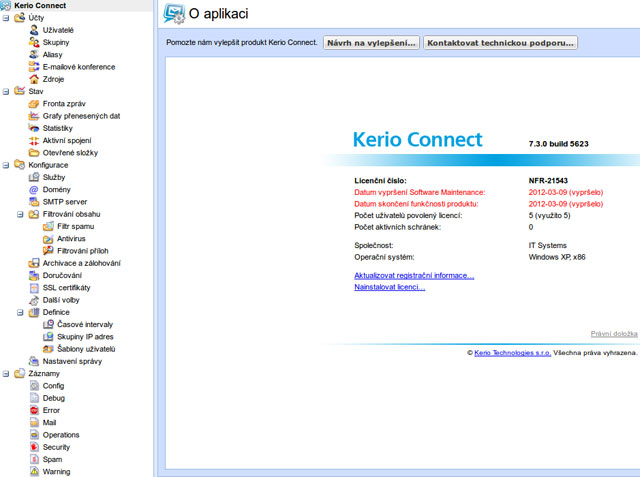Open the Filtrování příloh icon
640x477 pixels.
[x=49, y=251]
